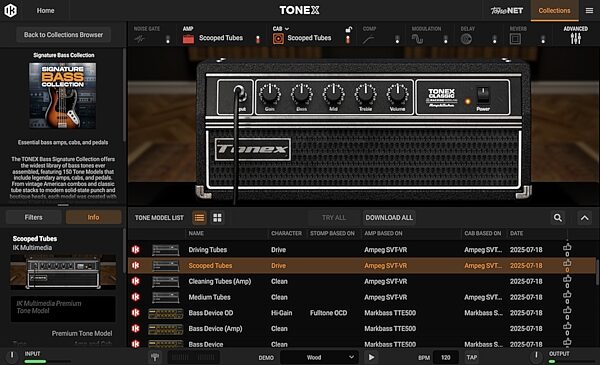Toggle the Delay on/off switch
Screen dimensions: 600x365
tap(494, 39)
